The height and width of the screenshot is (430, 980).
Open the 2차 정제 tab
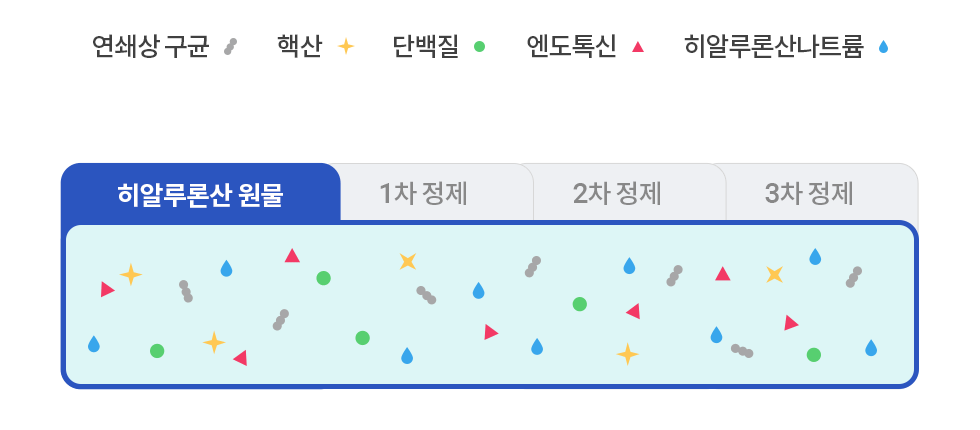617,193
